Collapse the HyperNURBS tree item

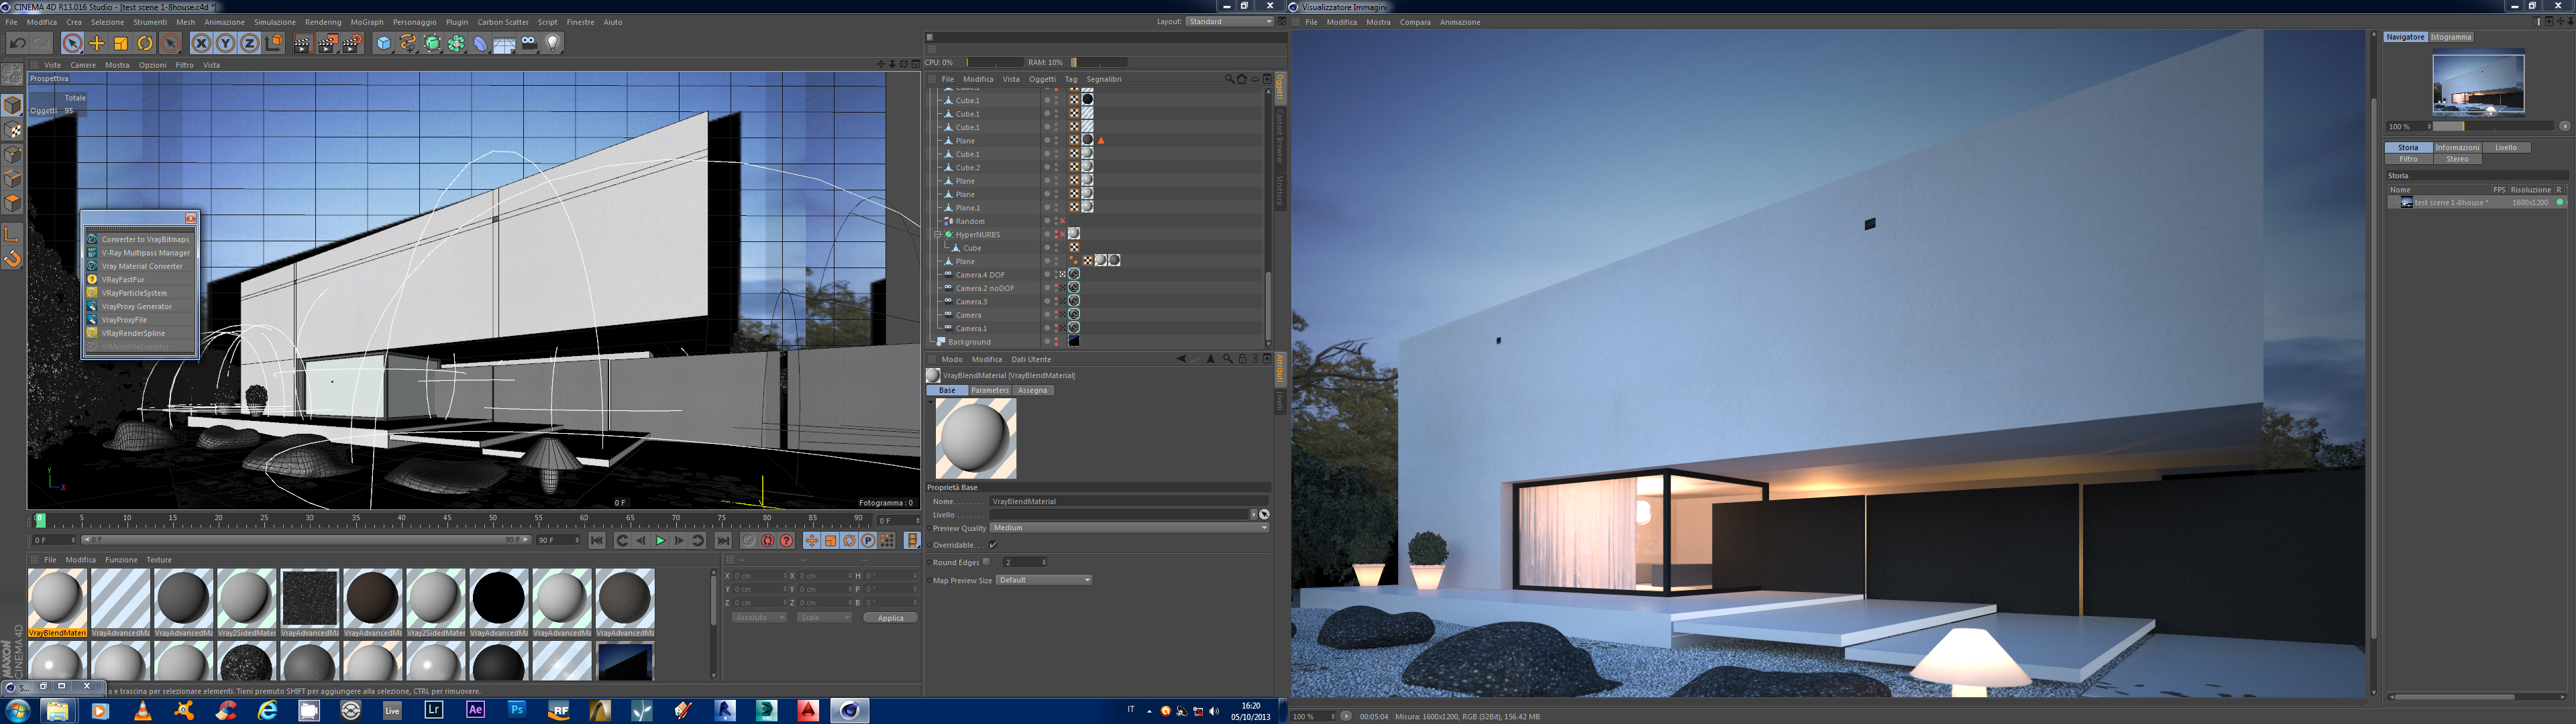[x=938, y=235]
